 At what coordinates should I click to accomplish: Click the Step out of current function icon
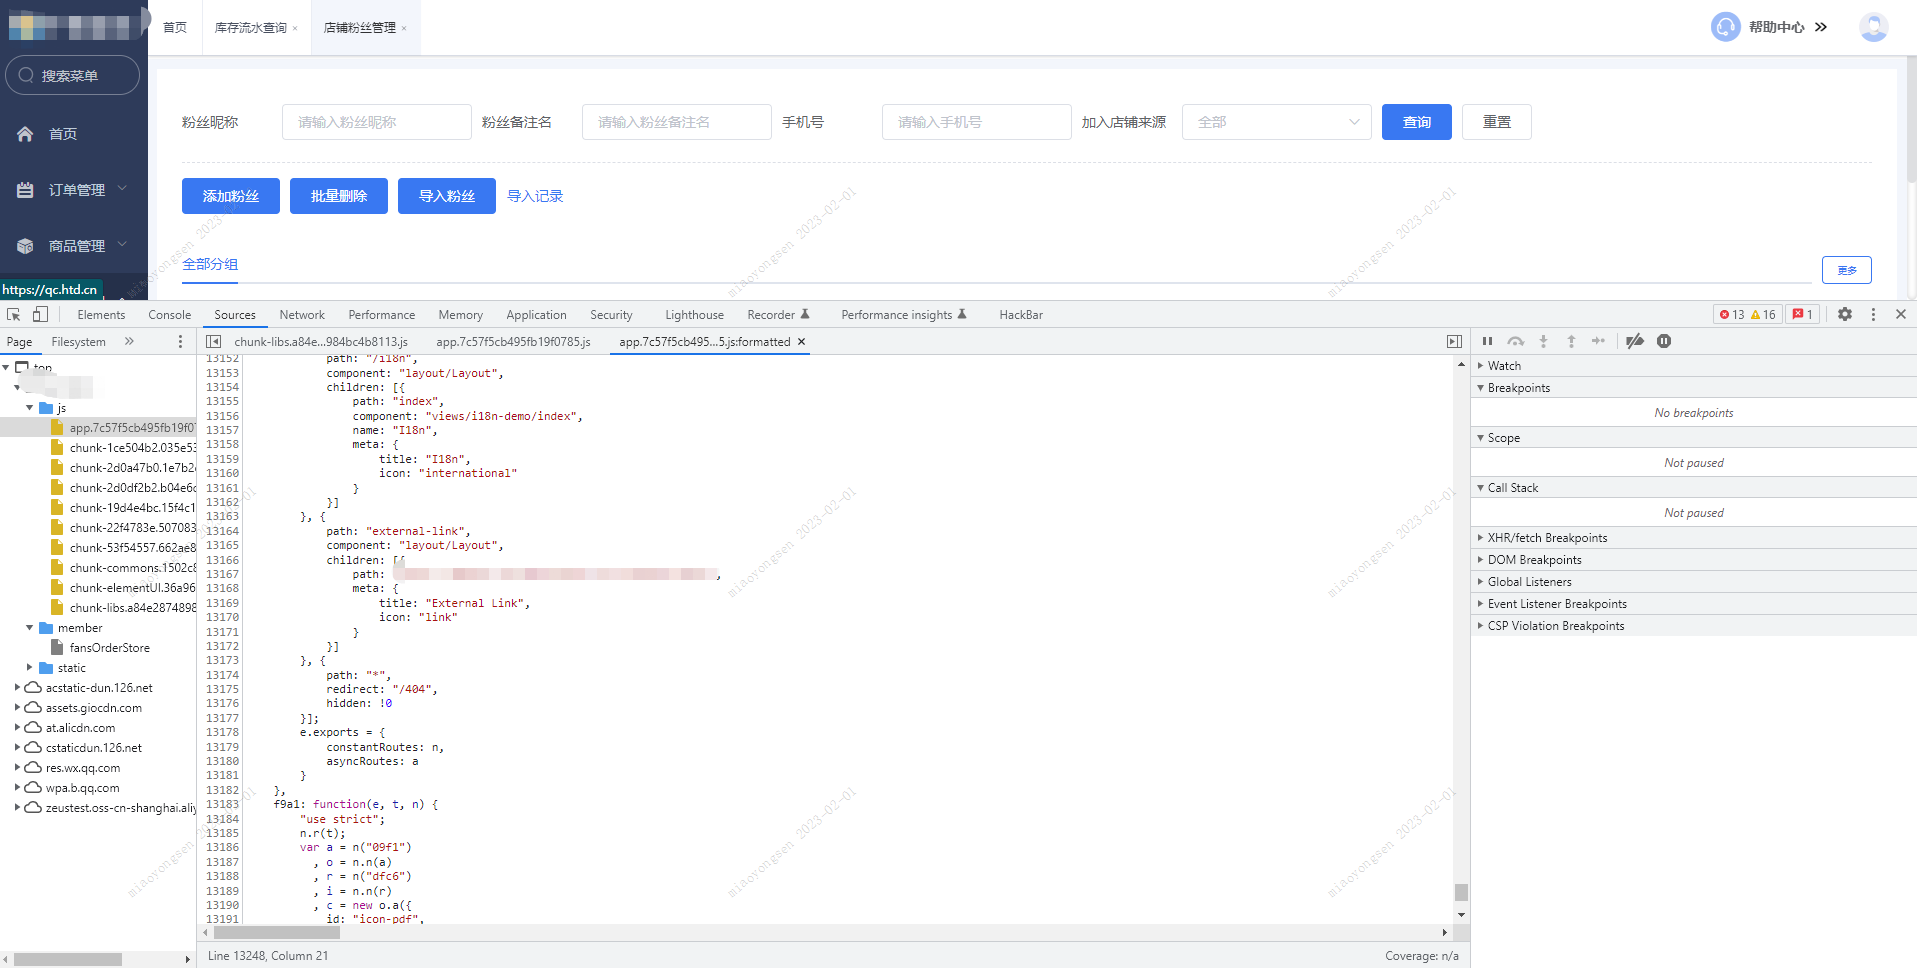pyautogui.click(x=1571, y=341)
